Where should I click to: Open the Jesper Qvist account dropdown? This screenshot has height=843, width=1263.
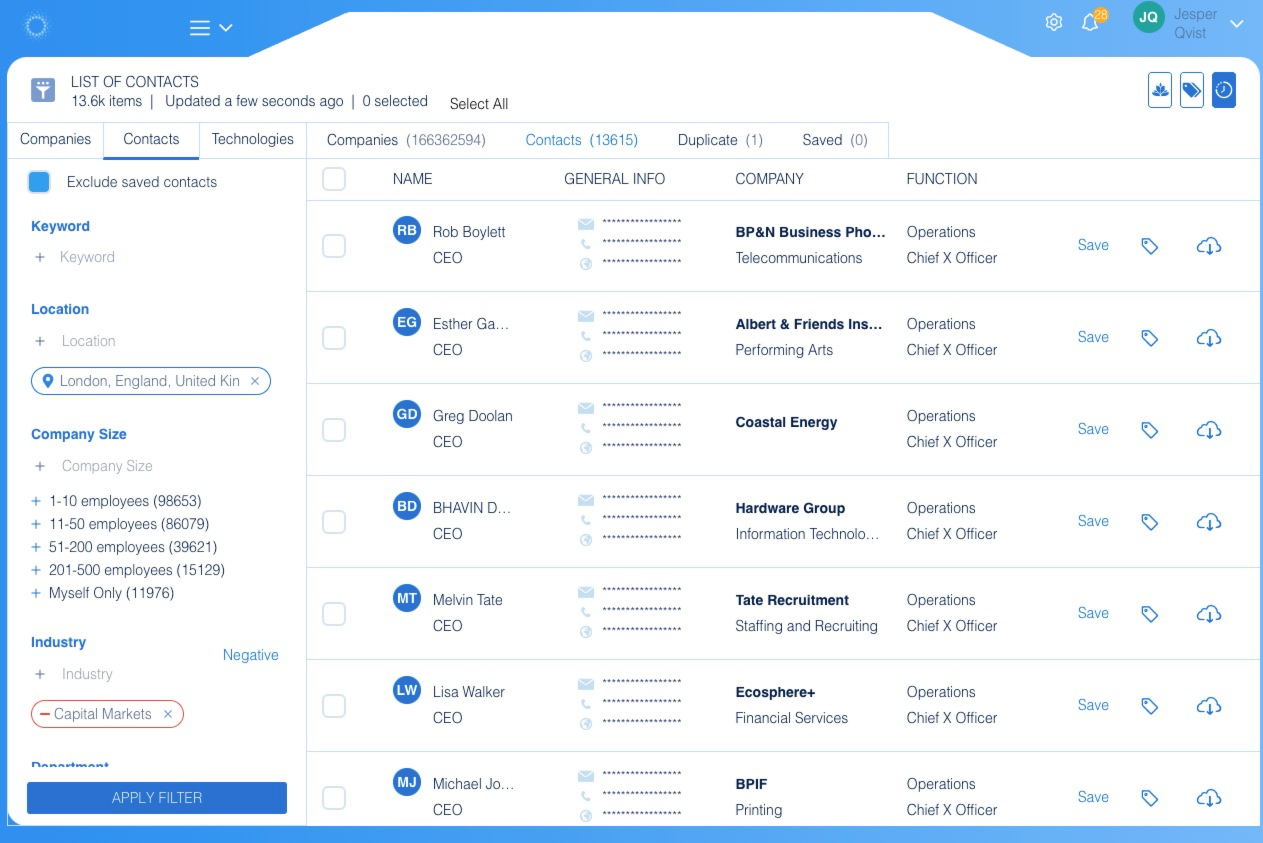1236,24
